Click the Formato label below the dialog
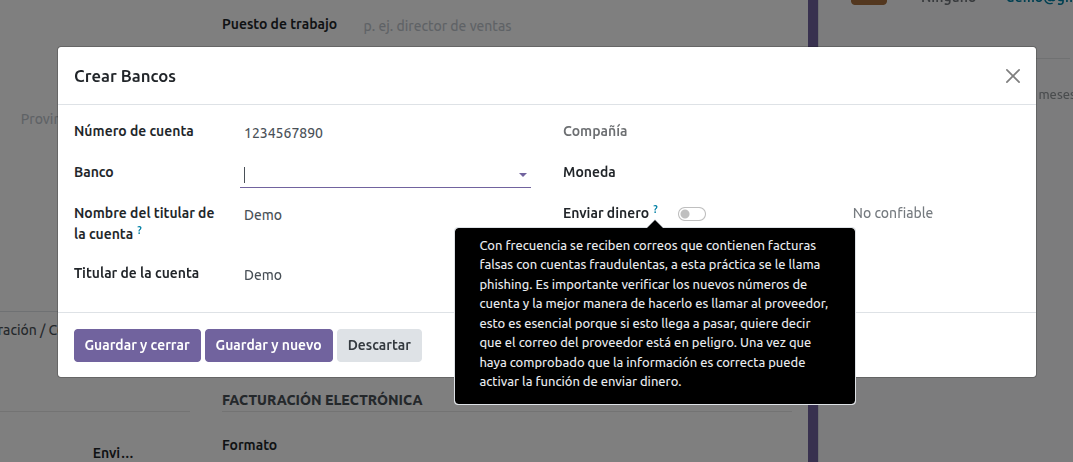1073x462 pixels. 249,445
